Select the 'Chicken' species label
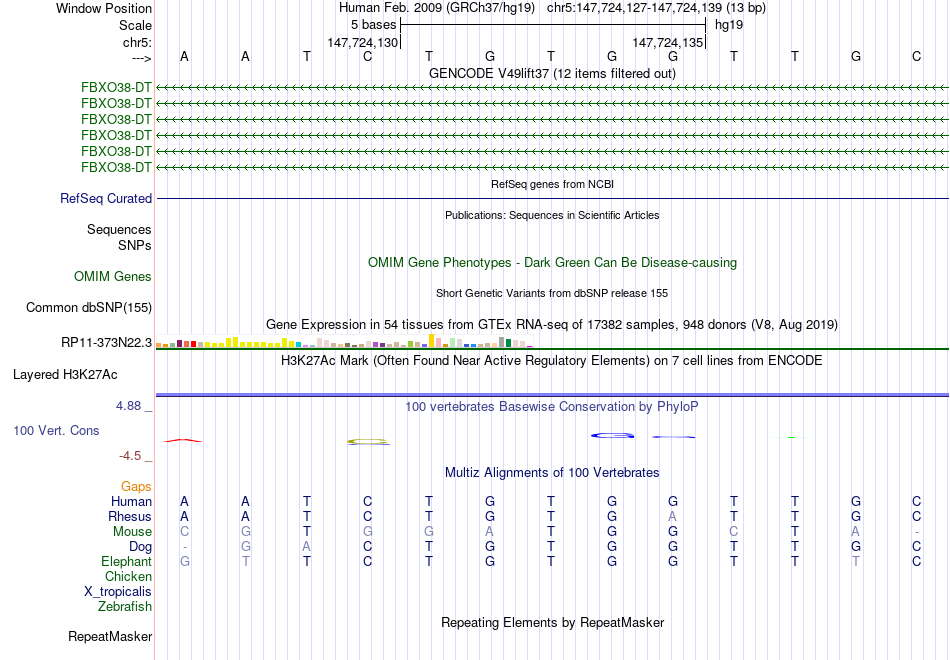Image resolution: width=950 pixels, height=660 pixels. click(x=128, y=576)
